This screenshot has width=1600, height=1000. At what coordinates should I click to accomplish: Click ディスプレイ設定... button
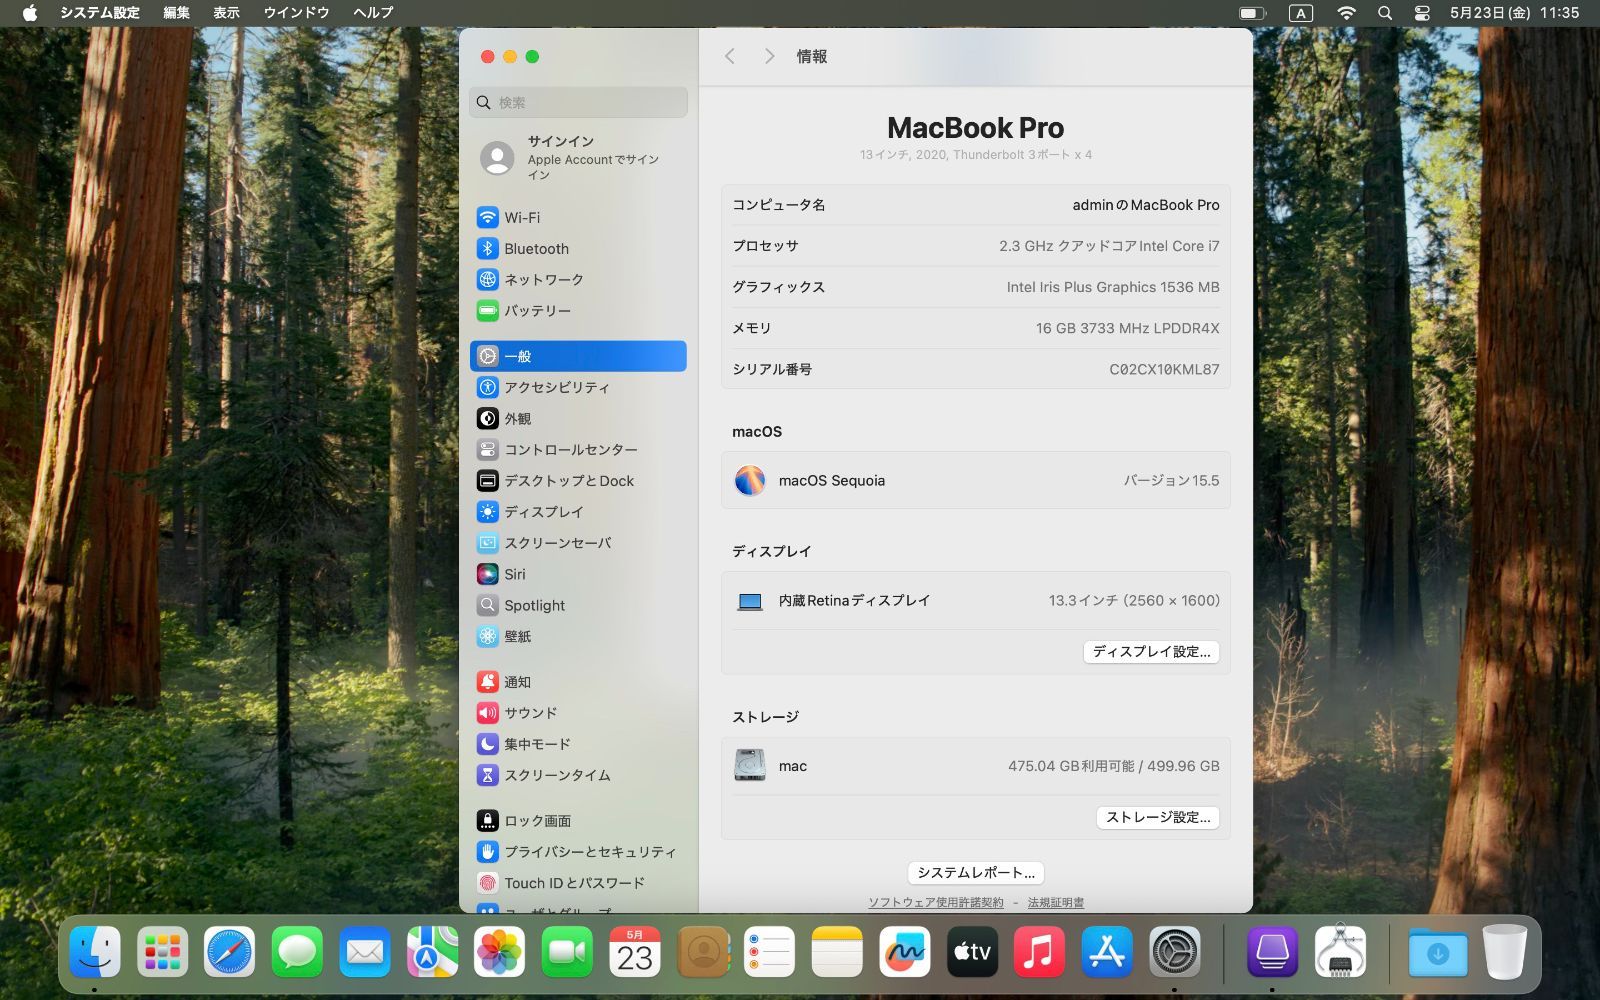[1151, 651]
